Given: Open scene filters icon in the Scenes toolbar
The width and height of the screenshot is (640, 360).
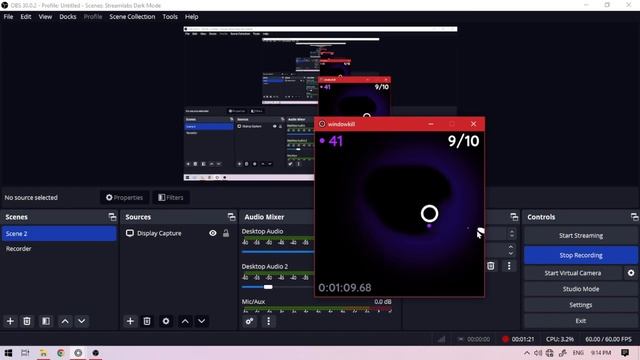Looking at the screenshot, I should tap(46, 321).
